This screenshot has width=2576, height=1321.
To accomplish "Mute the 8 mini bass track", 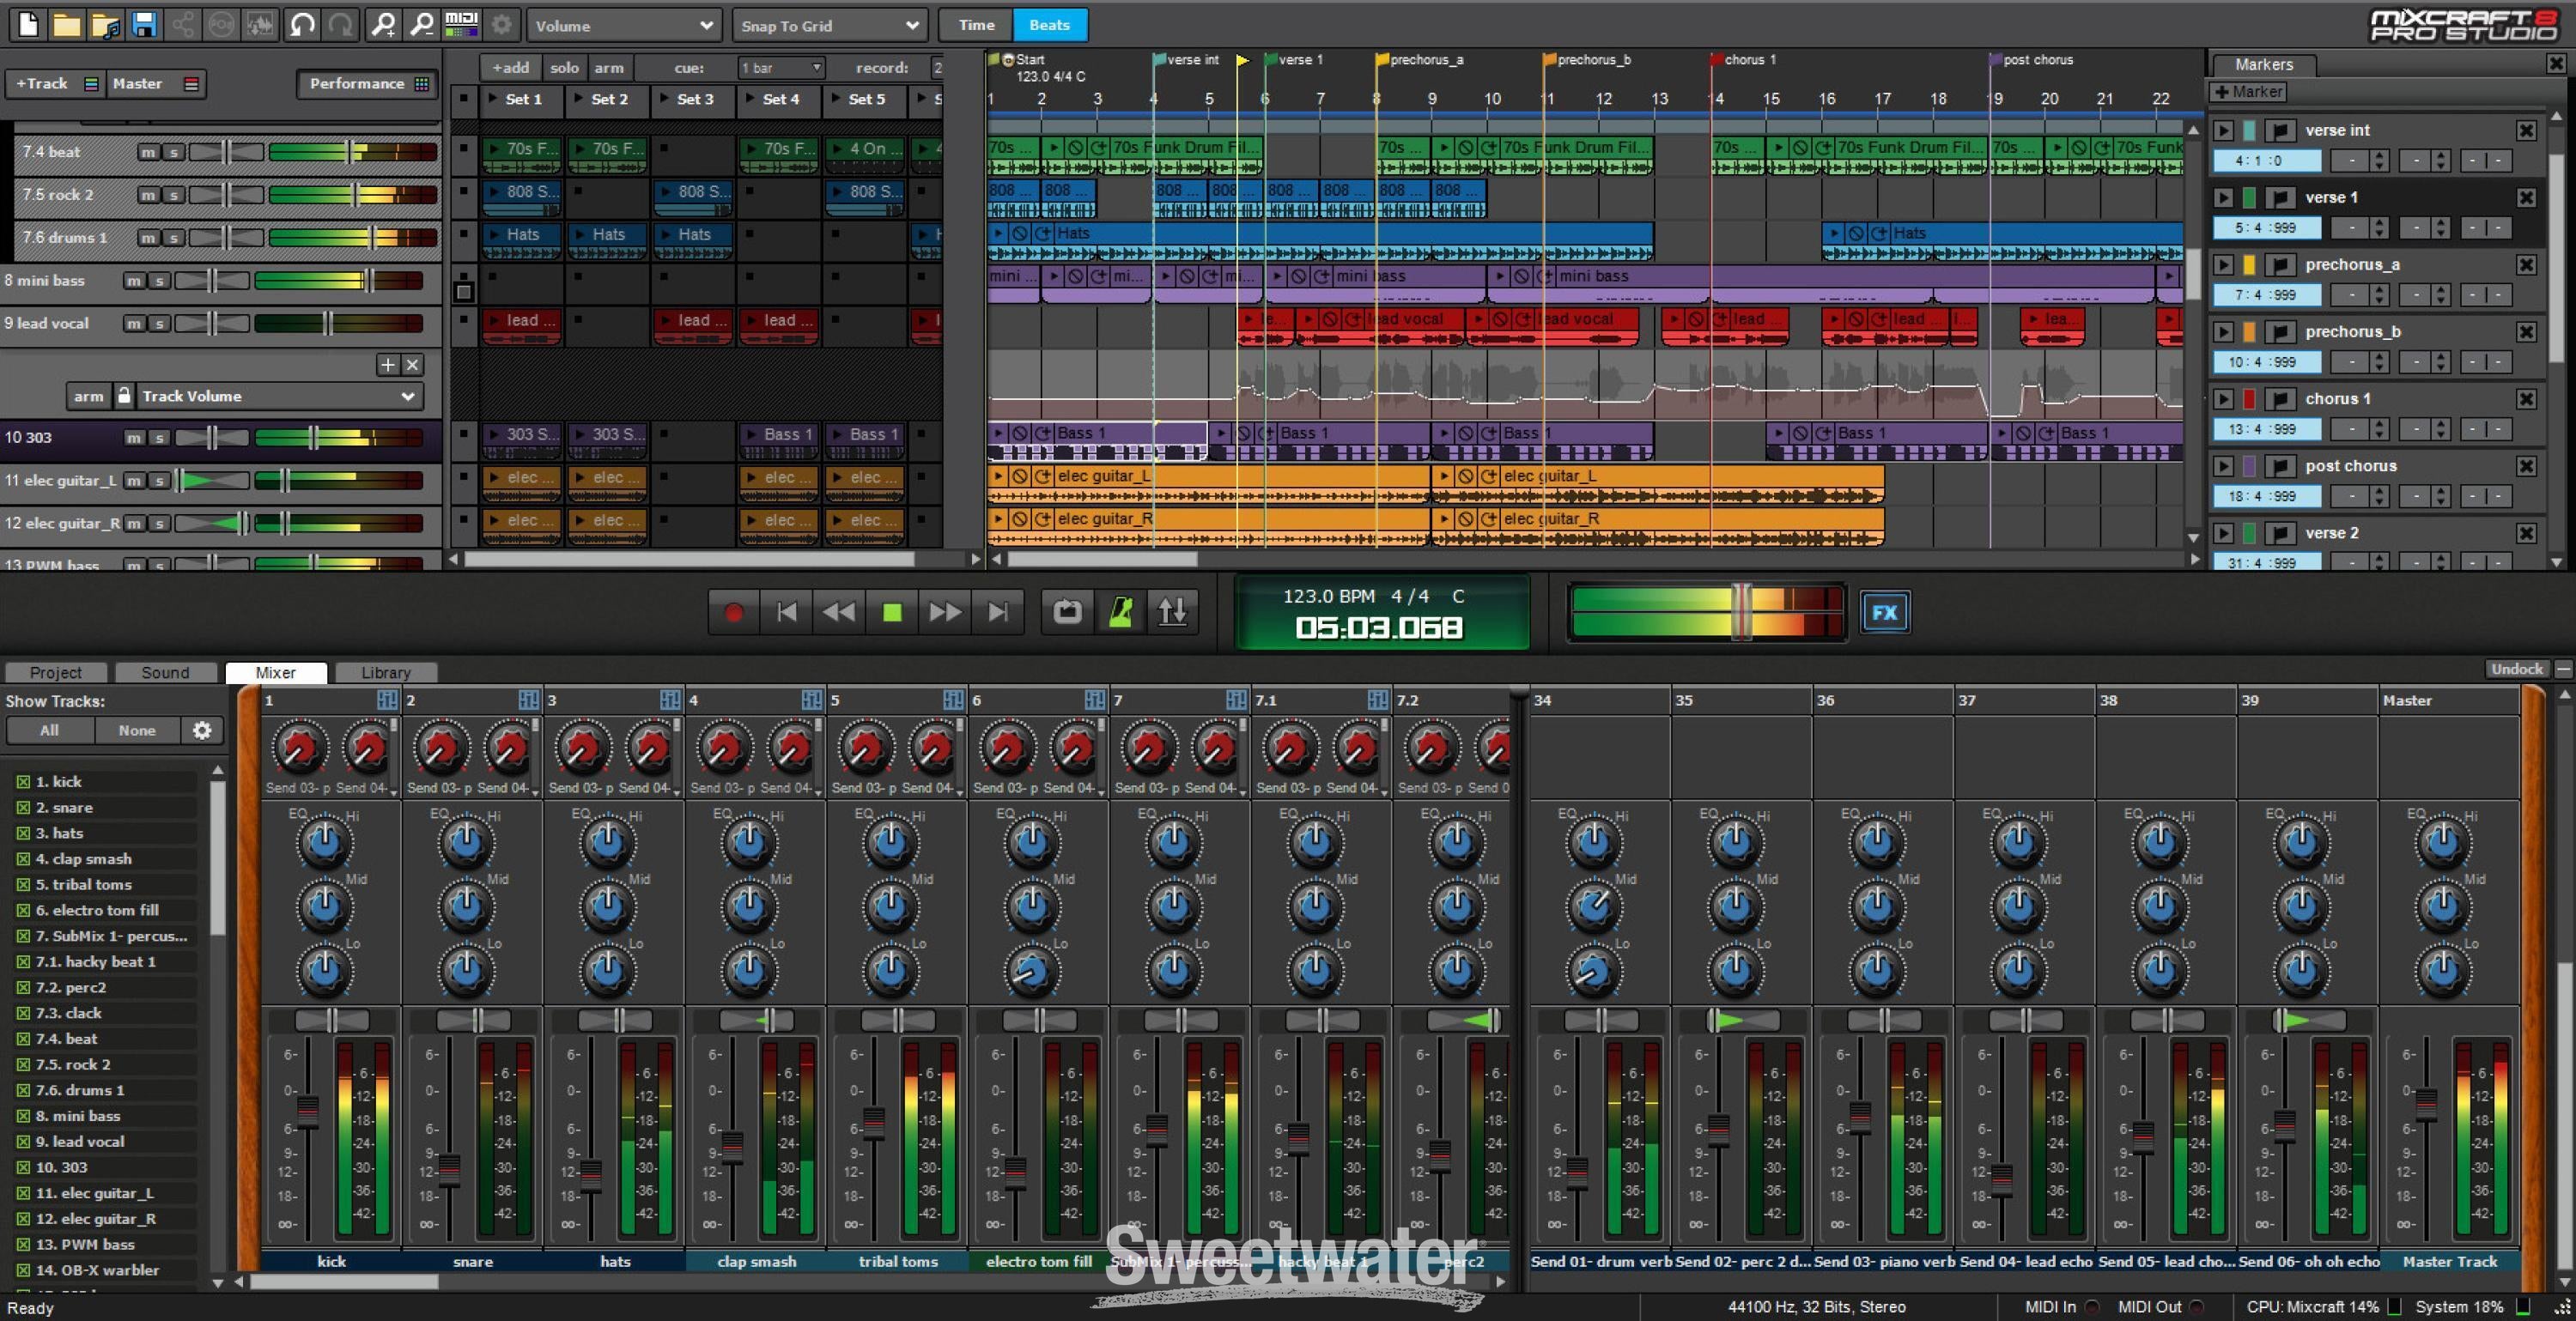I will [x=133, y=281].
